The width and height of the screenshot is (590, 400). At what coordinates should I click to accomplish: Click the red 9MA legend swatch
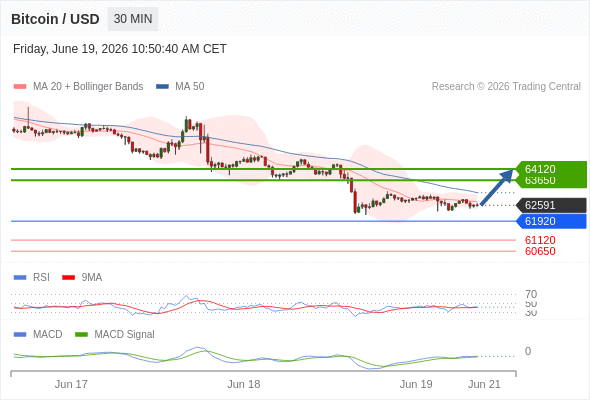68,278
